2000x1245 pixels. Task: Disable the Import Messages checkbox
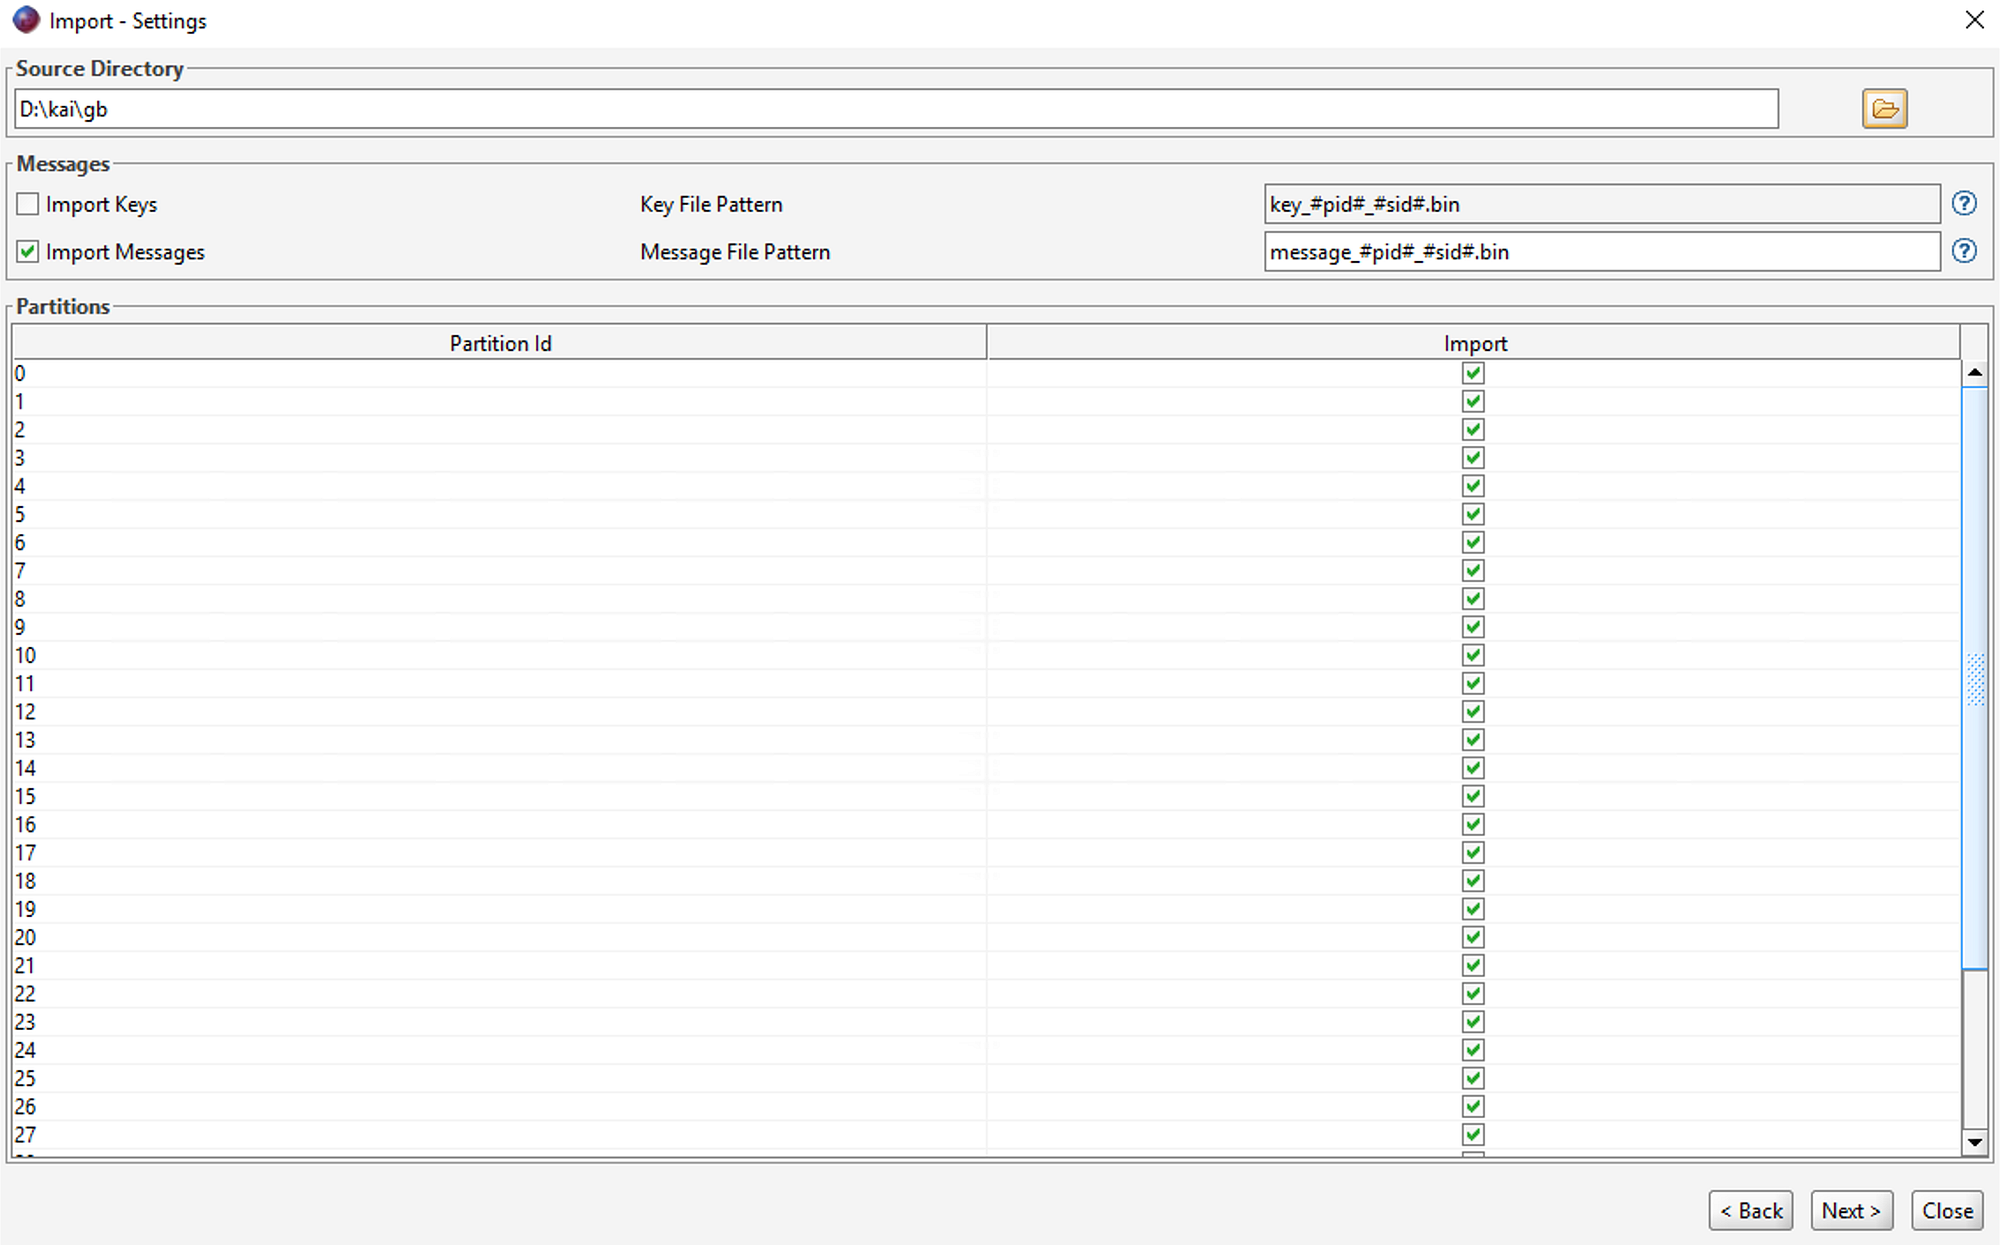click(x=27, y=251)
